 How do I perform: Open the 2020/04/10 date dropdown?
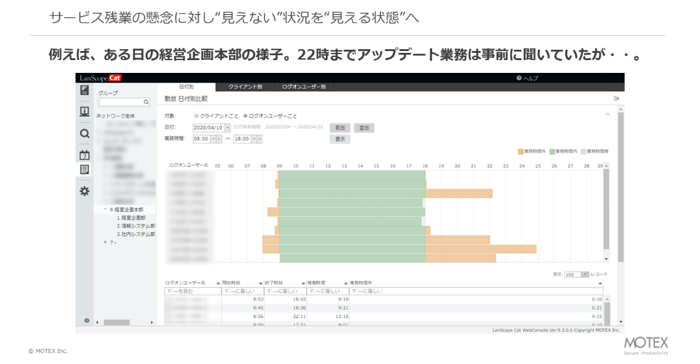pyautogui.click(x=228, y=128)
